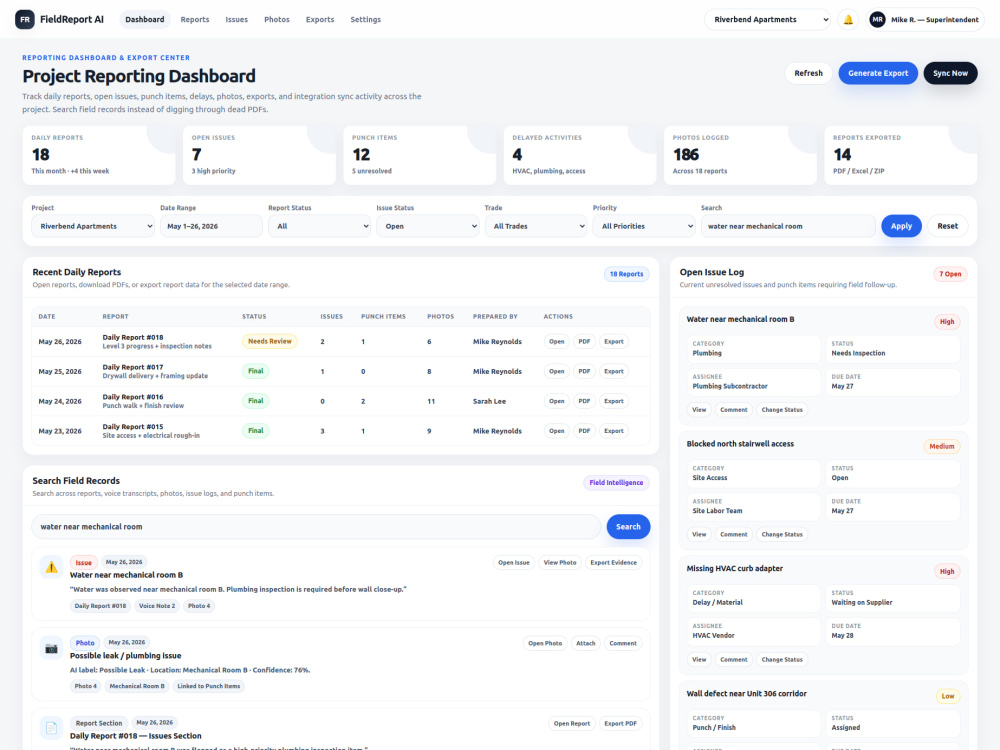
Task: Export Daily Report #015
Action: pos(614,431)
